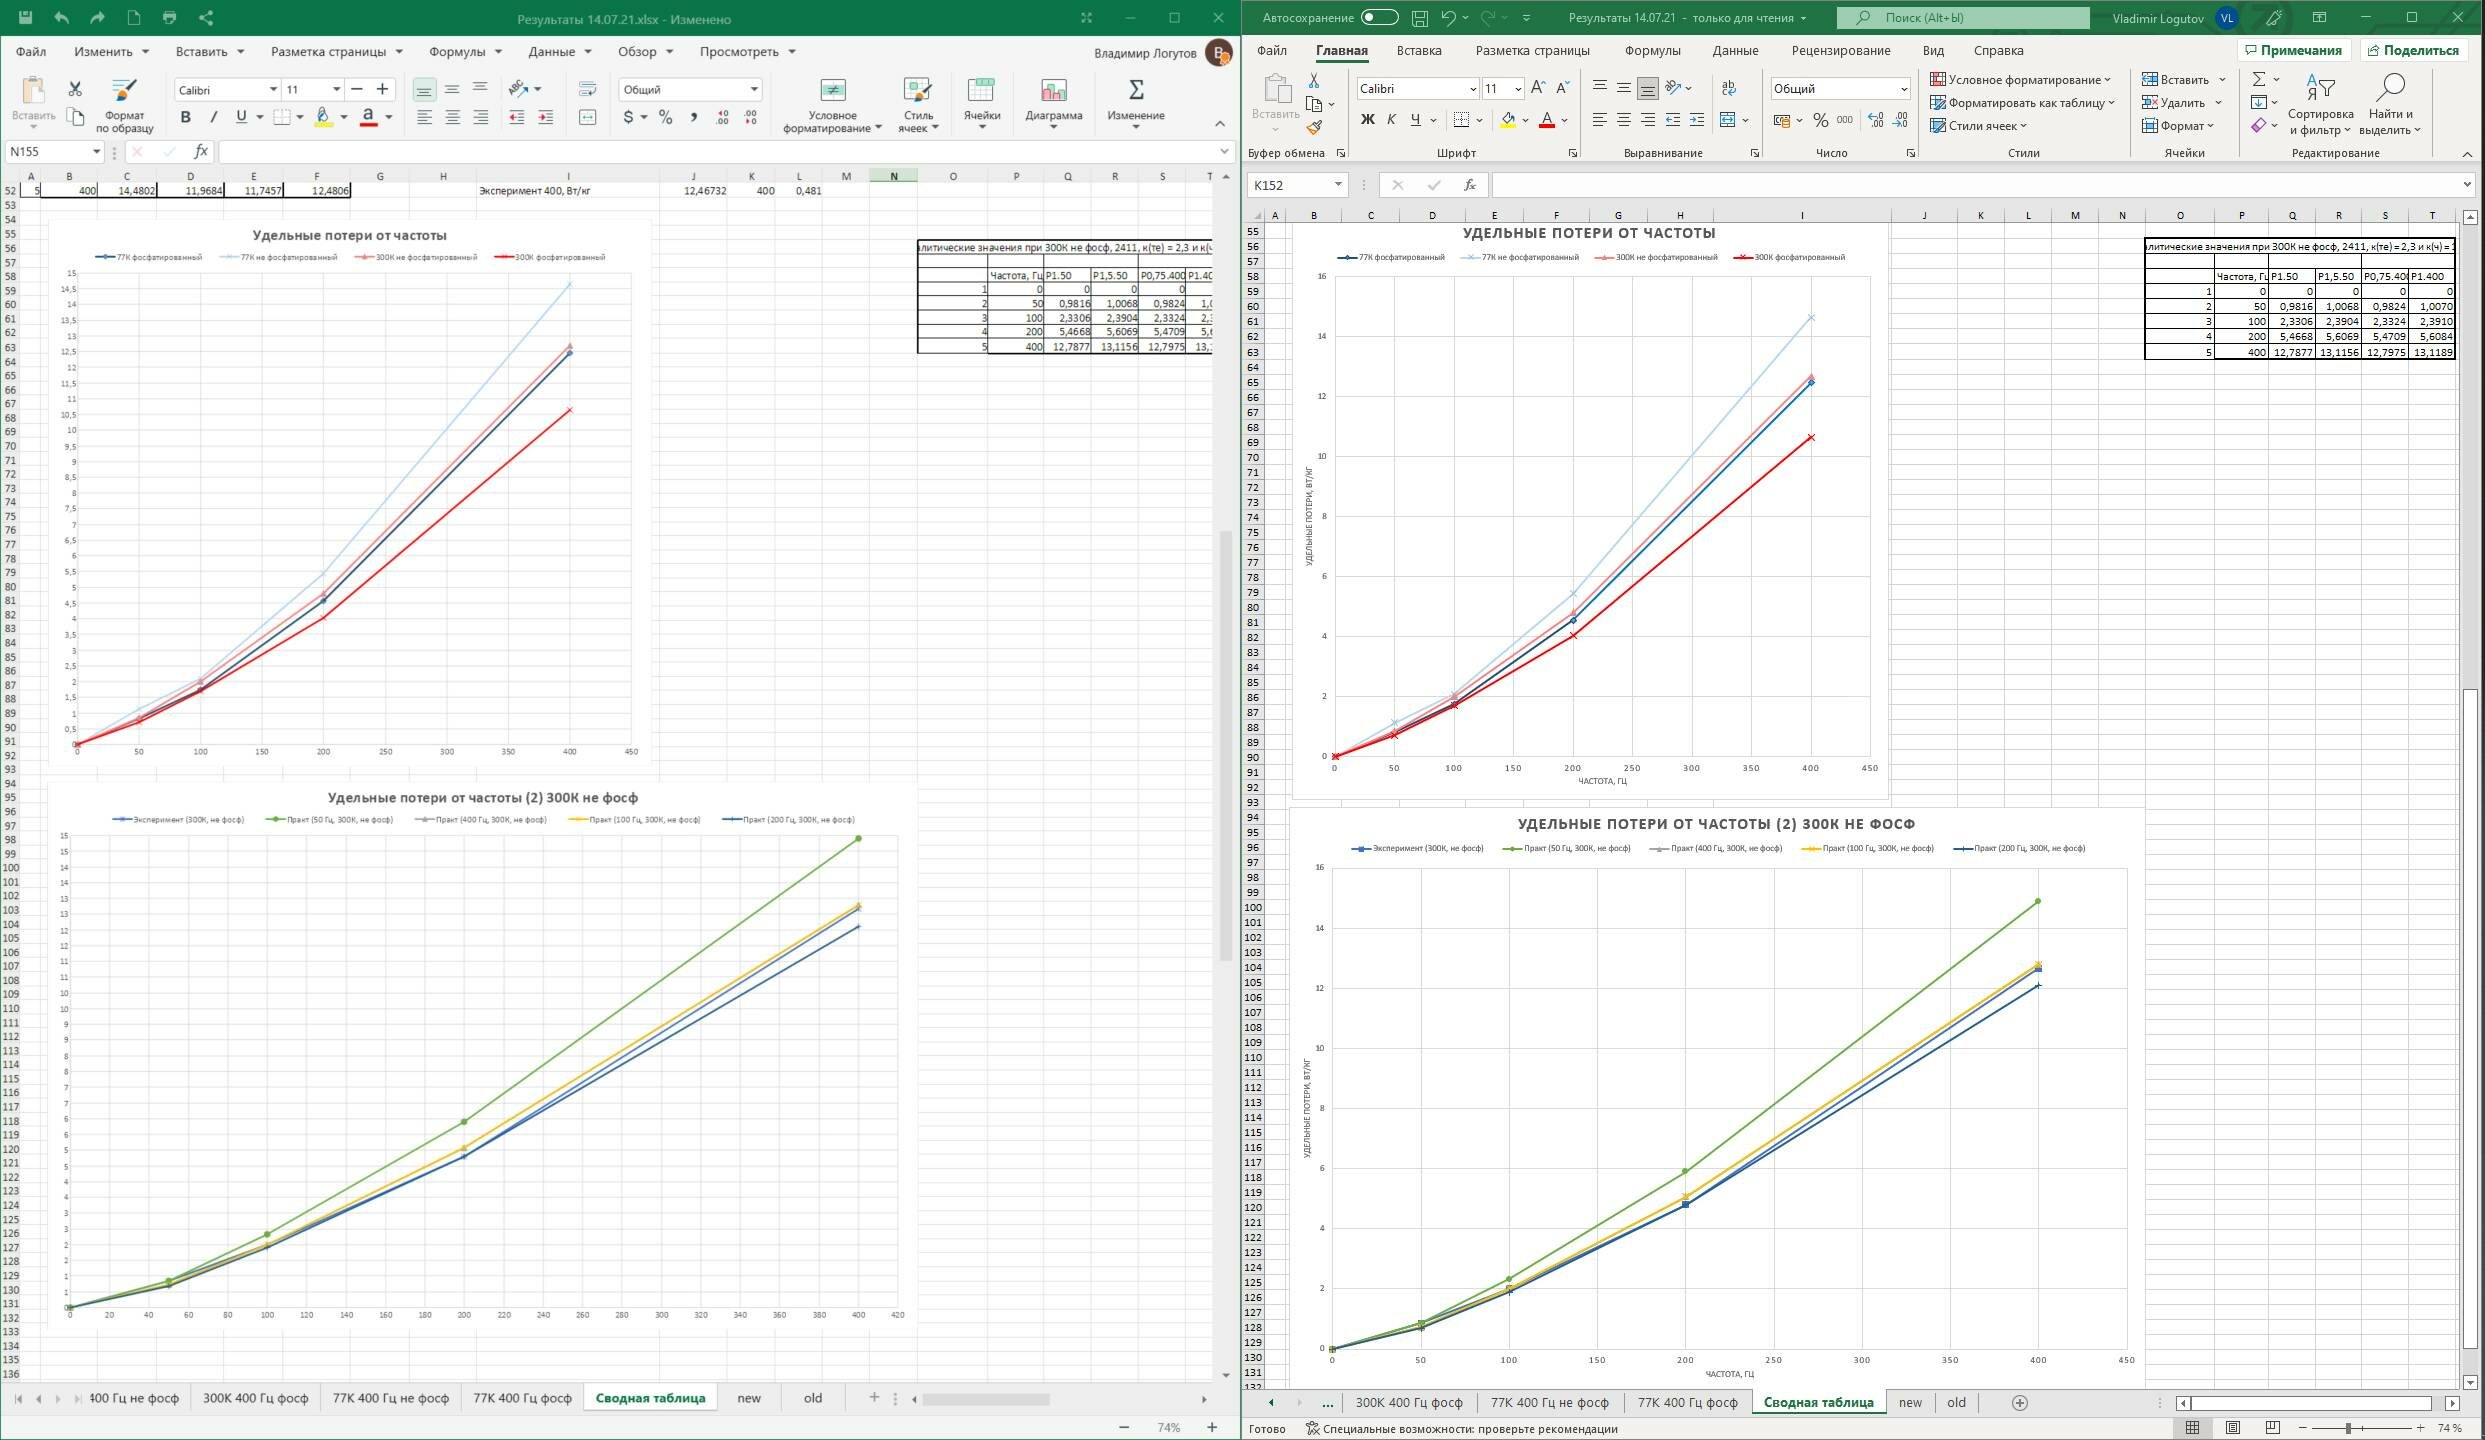Click the Share icon in left window title bar
This screenshot has height=1440, width=2485.
pyautogui.click(x=205, y=18)
